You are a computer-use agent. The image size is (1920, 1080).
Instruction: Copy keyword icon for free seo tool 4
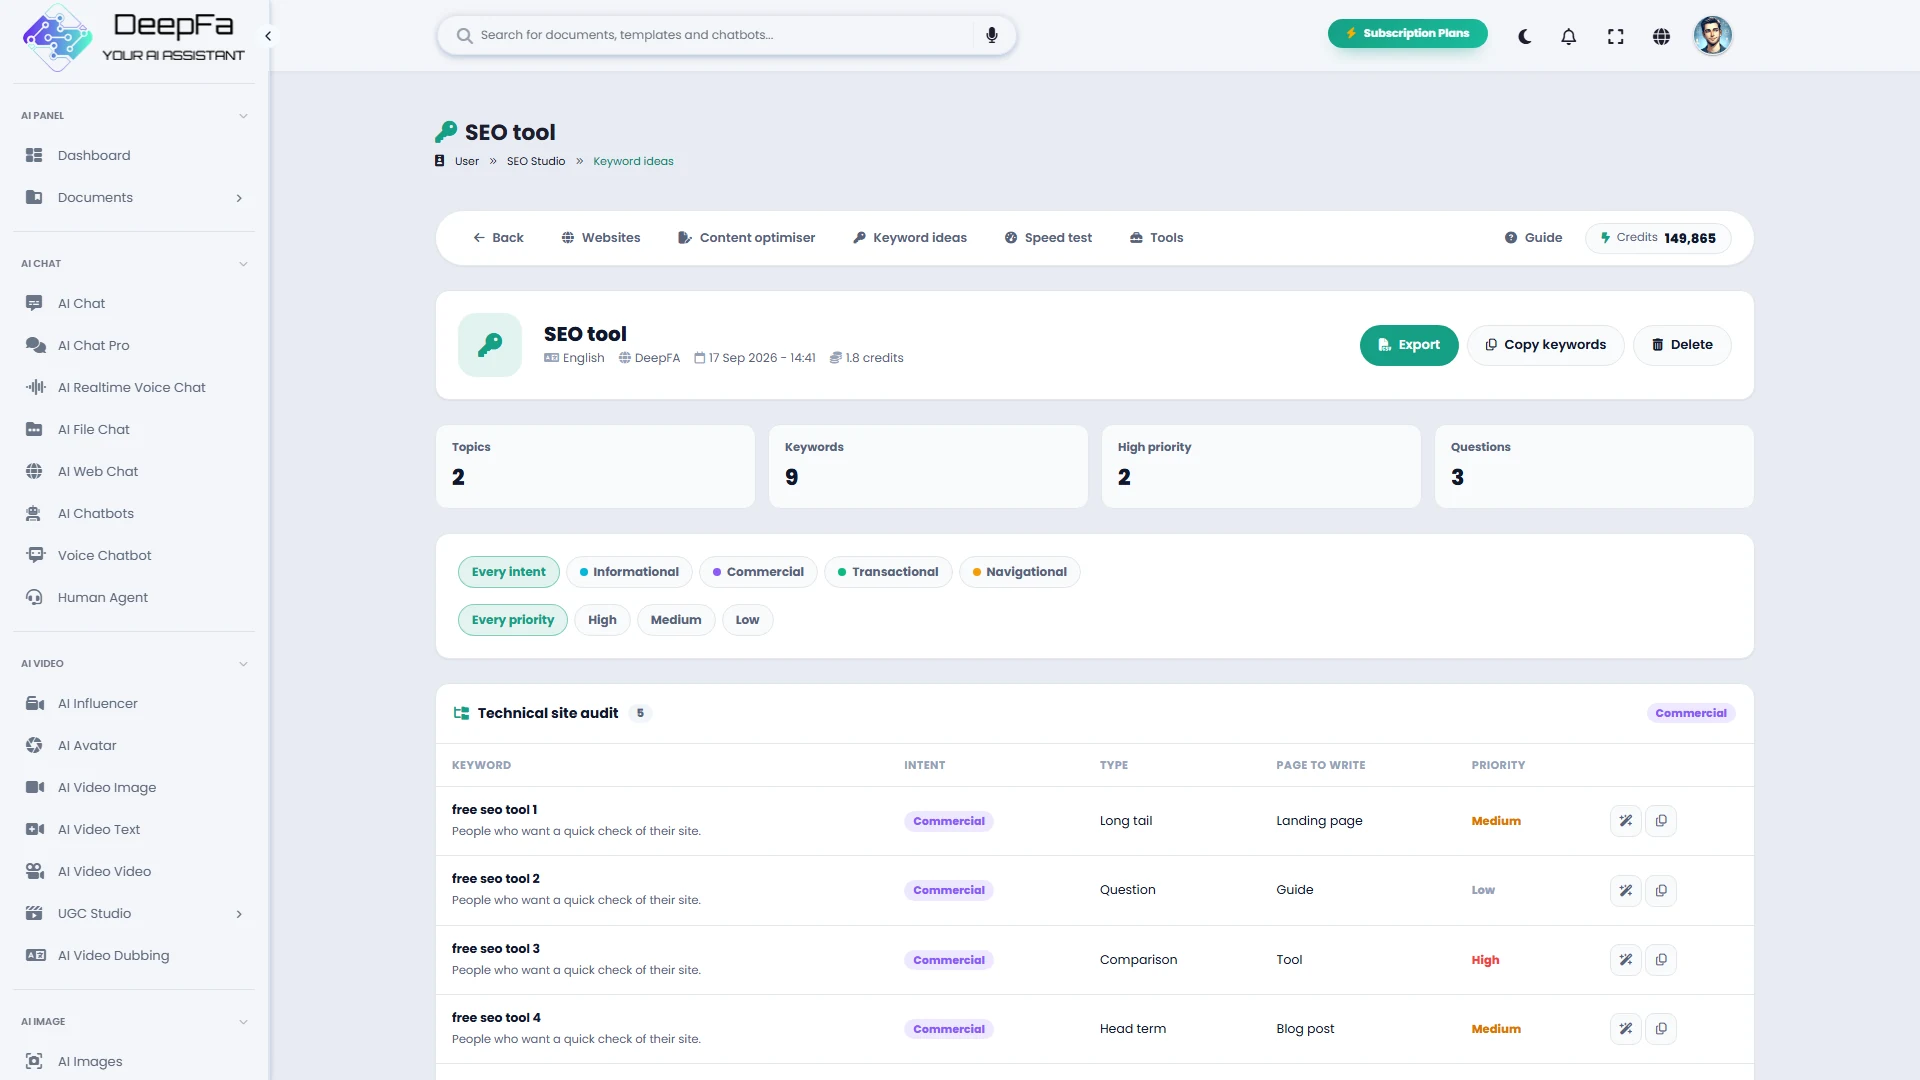(1661, 1029)
